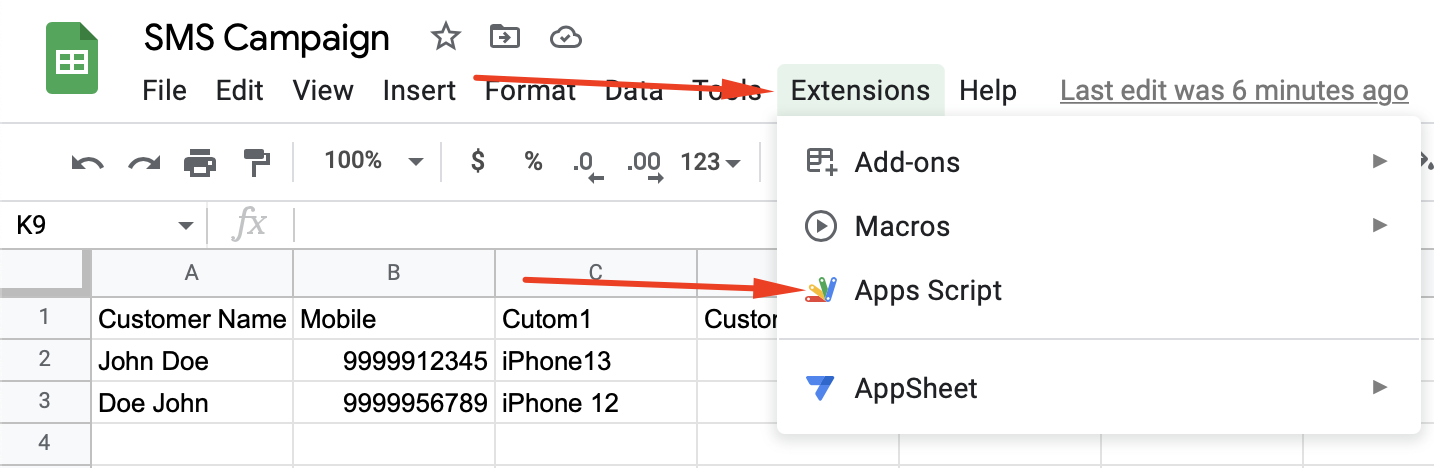This screenshot has width=1434, height=468.
Task: Redo the last action
Action: point(144,162)
